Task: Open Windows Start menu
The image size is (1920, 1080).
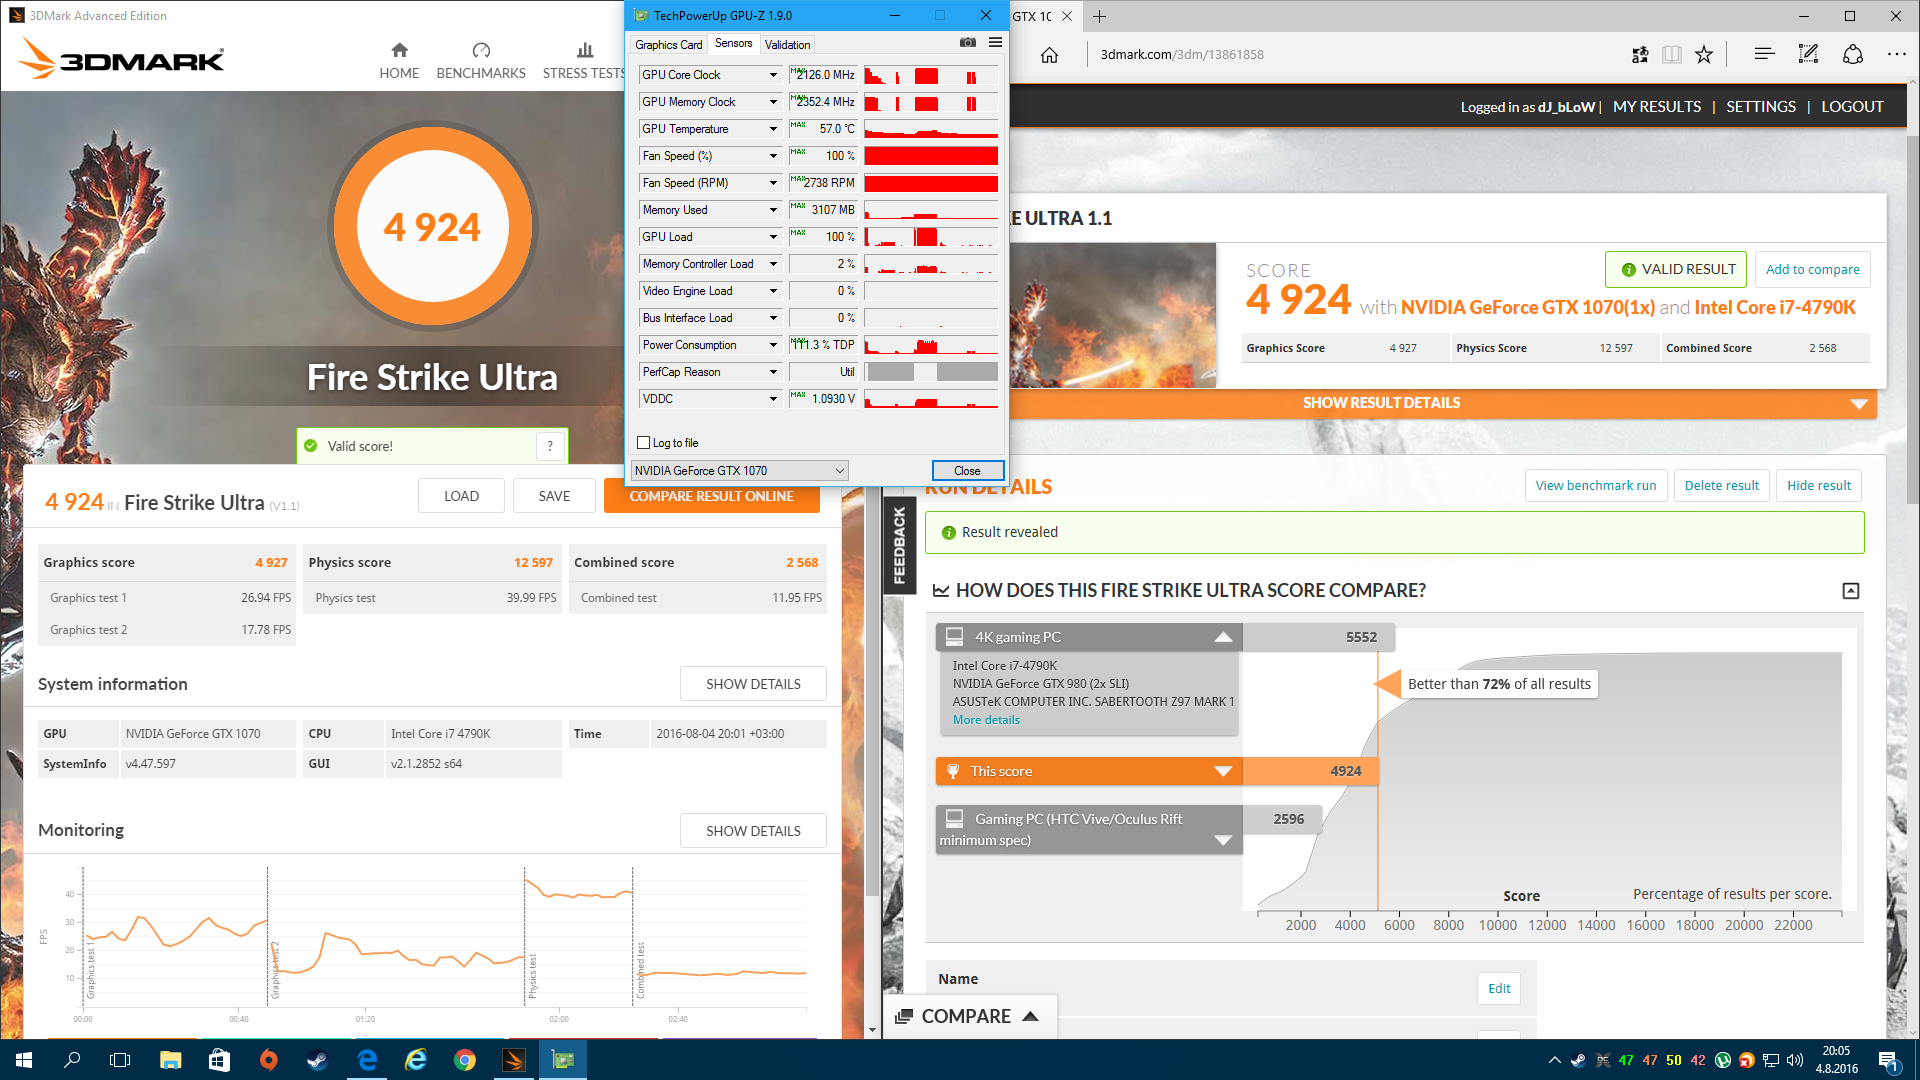Action: pos(24,1060)
